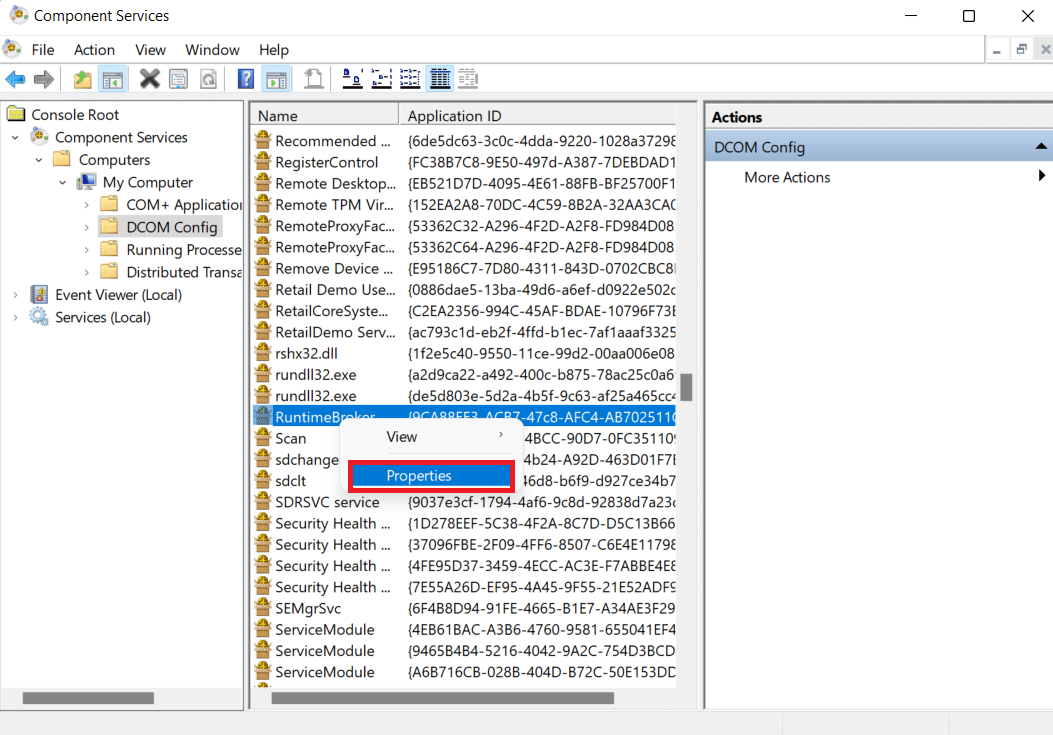Open View submenu in context menu
The width and height of the screenshot is (1053, 735).
tap(431, 437)
